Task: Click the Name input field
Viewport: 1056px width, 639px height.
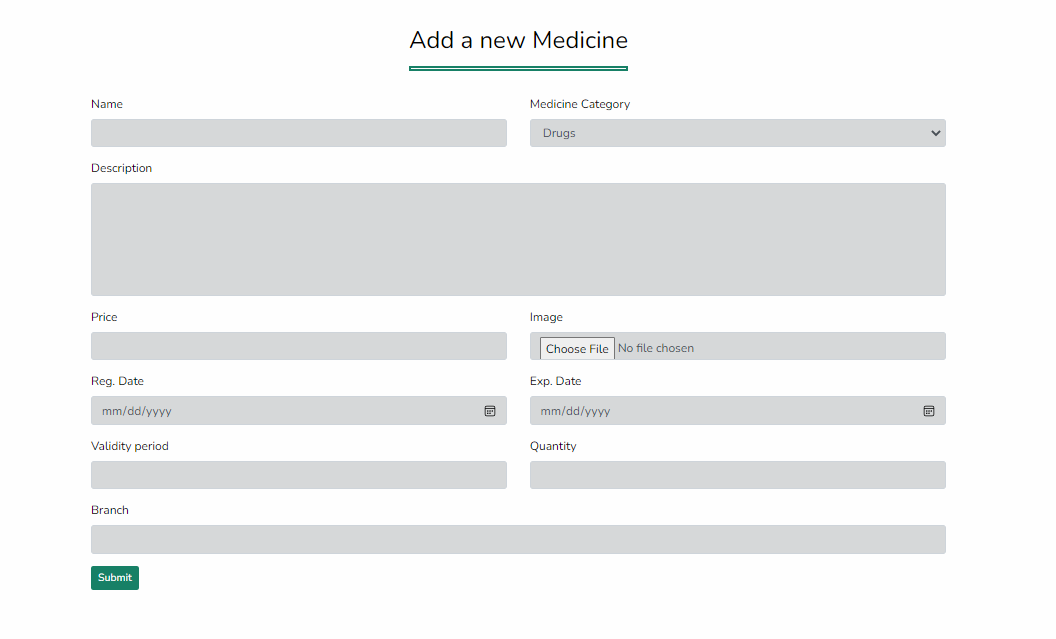Action: [298, 132]
